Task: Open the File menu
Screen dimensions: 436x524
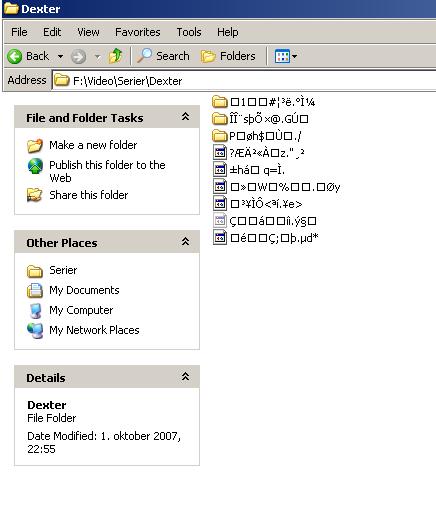Action: pyautogui.click(x=19, y=32)
